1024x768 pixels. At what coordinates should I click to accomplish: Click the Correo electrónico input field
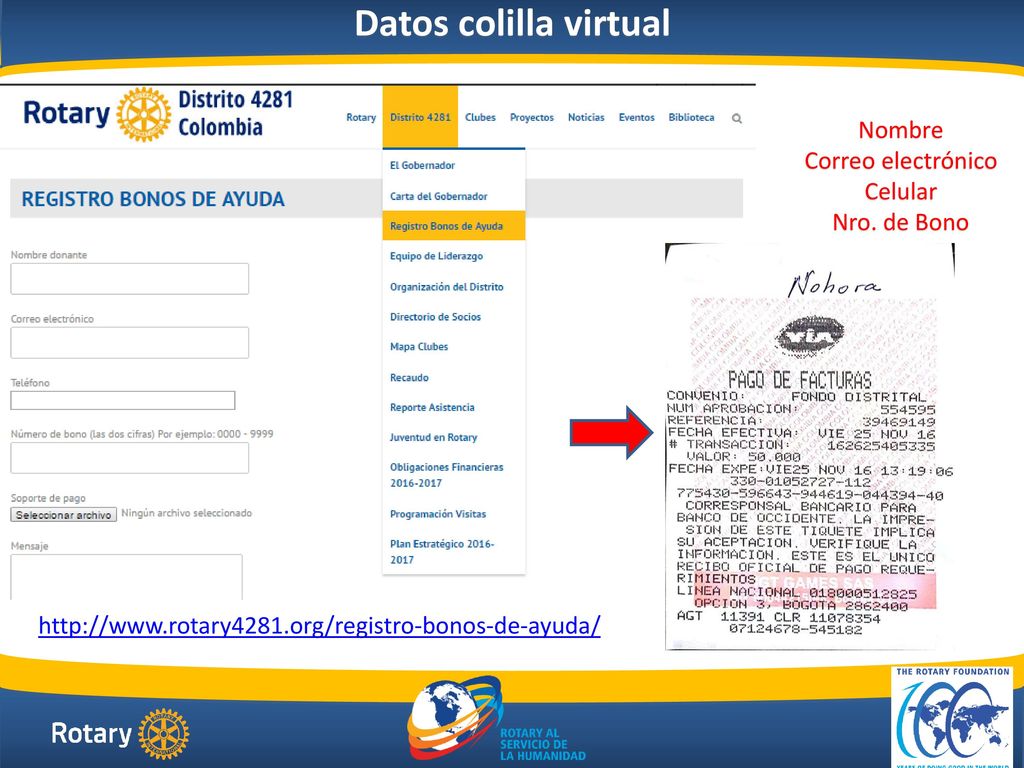[x=129, y=343]
